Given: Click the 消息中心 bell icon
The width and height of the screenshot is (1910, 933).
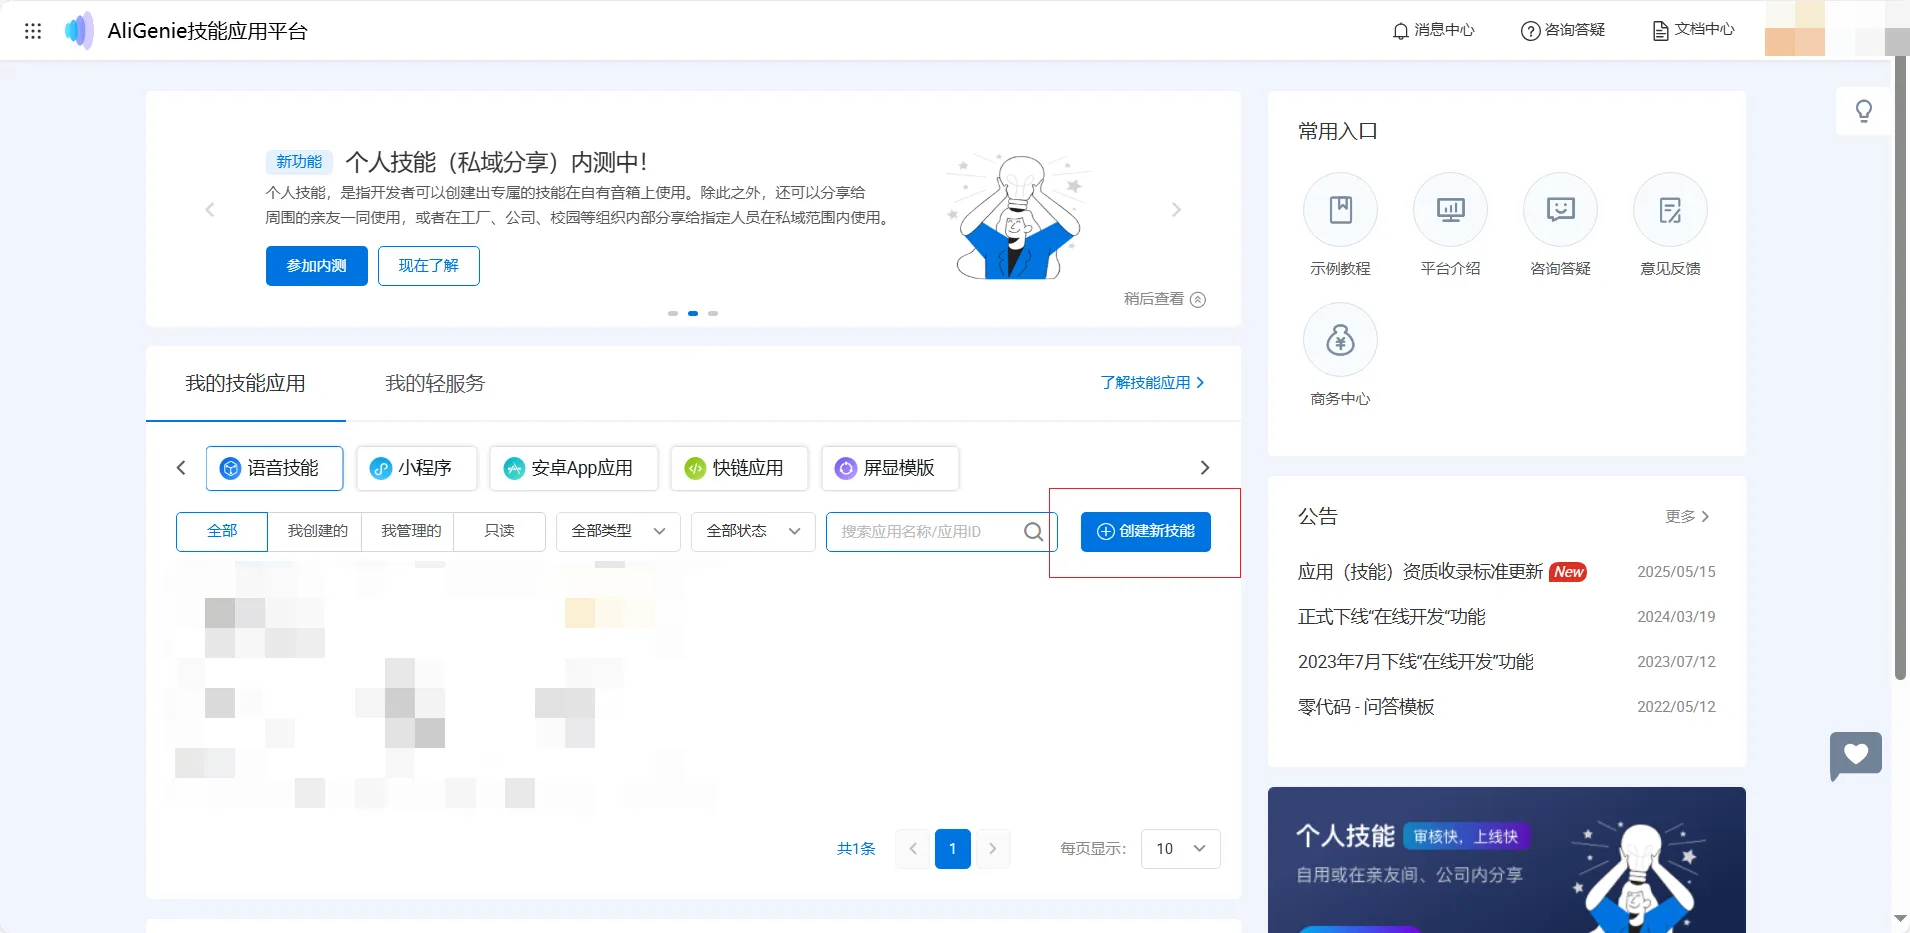Looking at the screenshot, I should click(x=1400, y=31).
